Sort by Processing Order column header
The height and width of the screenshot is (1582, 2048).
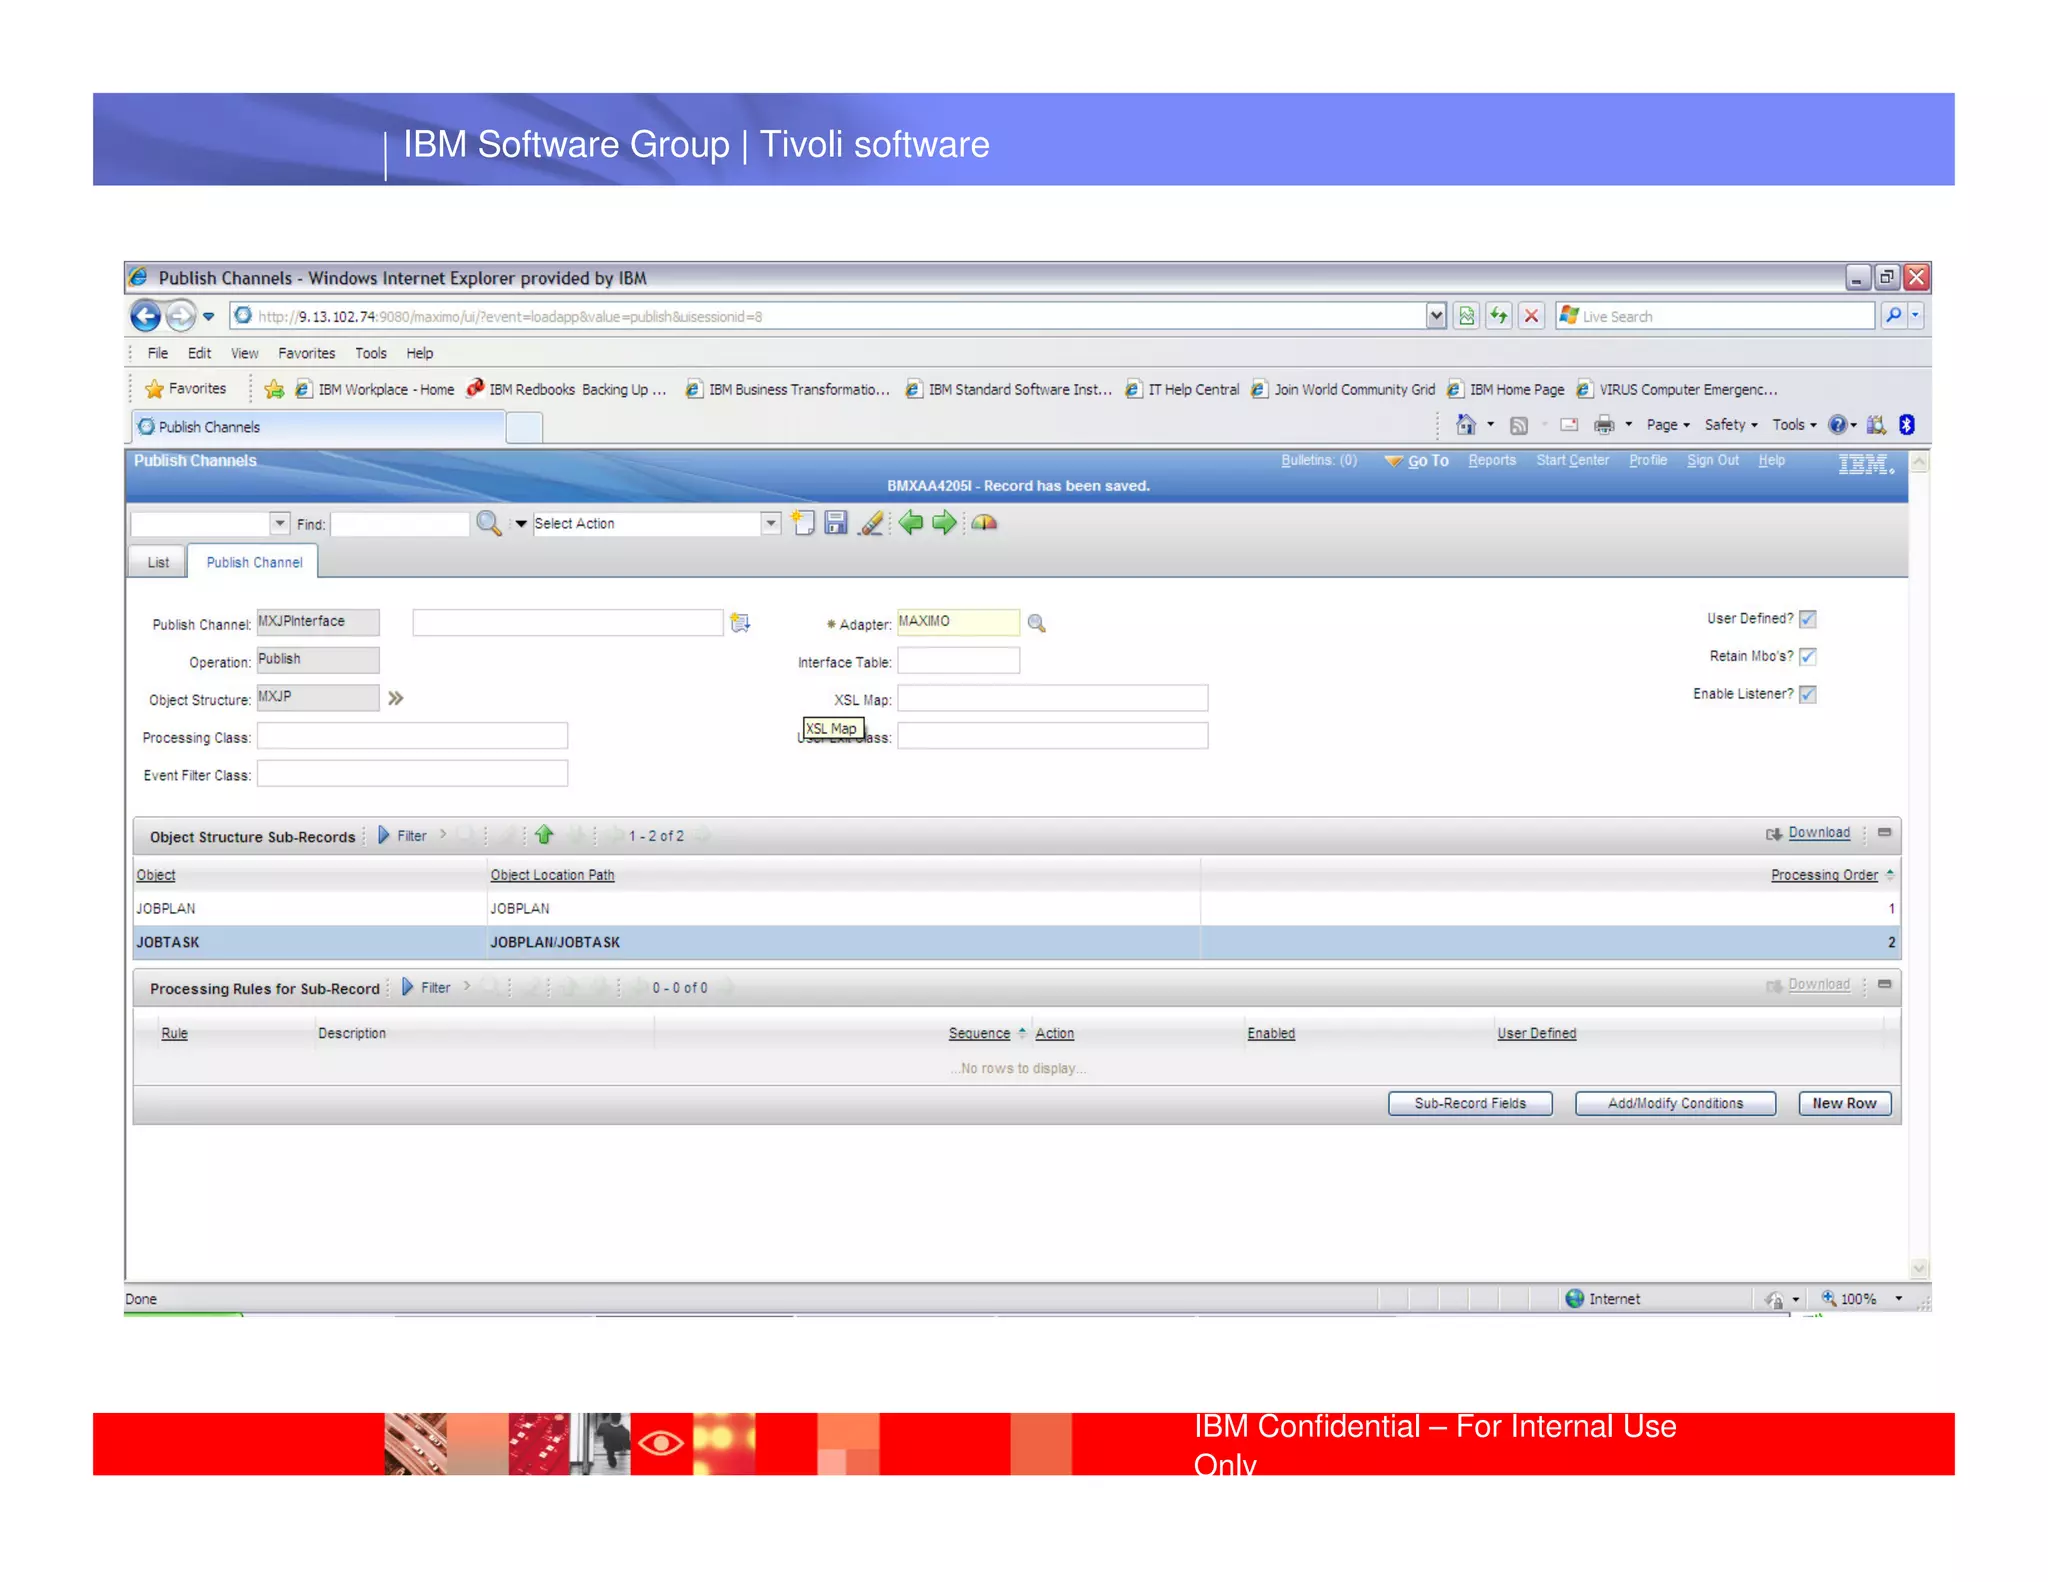pos(1824,875)
